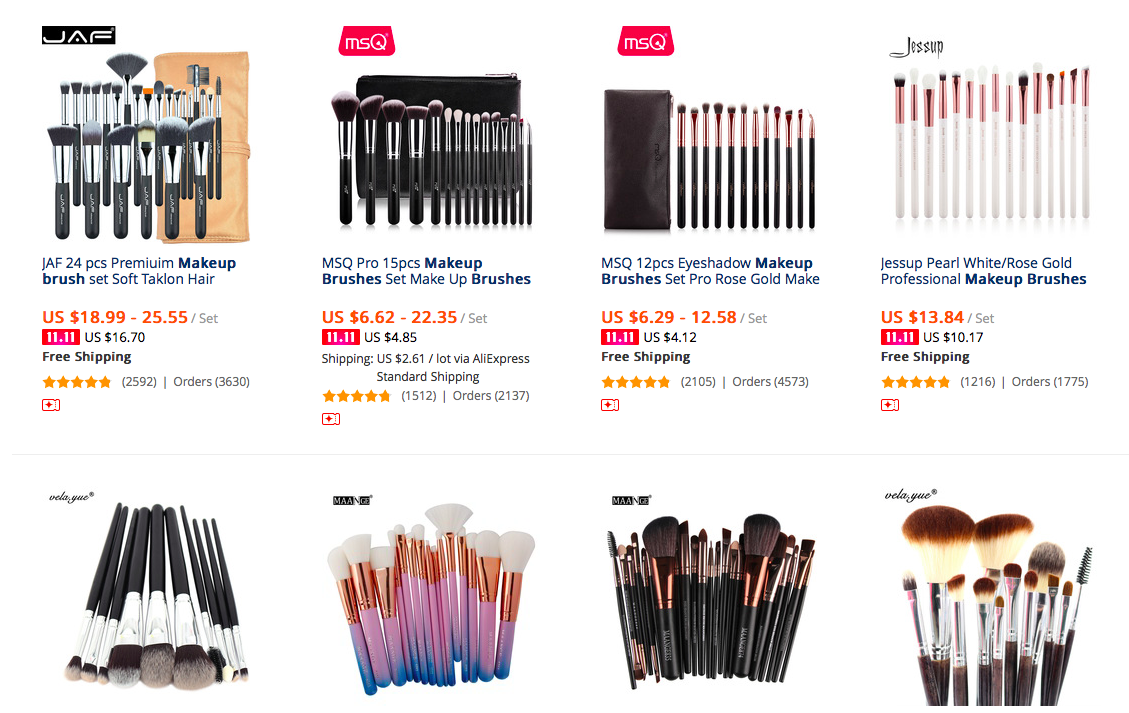
Task: Open the JAF 24 pcs Premium Makeup brush link
Action: click(x=139, y=271)
